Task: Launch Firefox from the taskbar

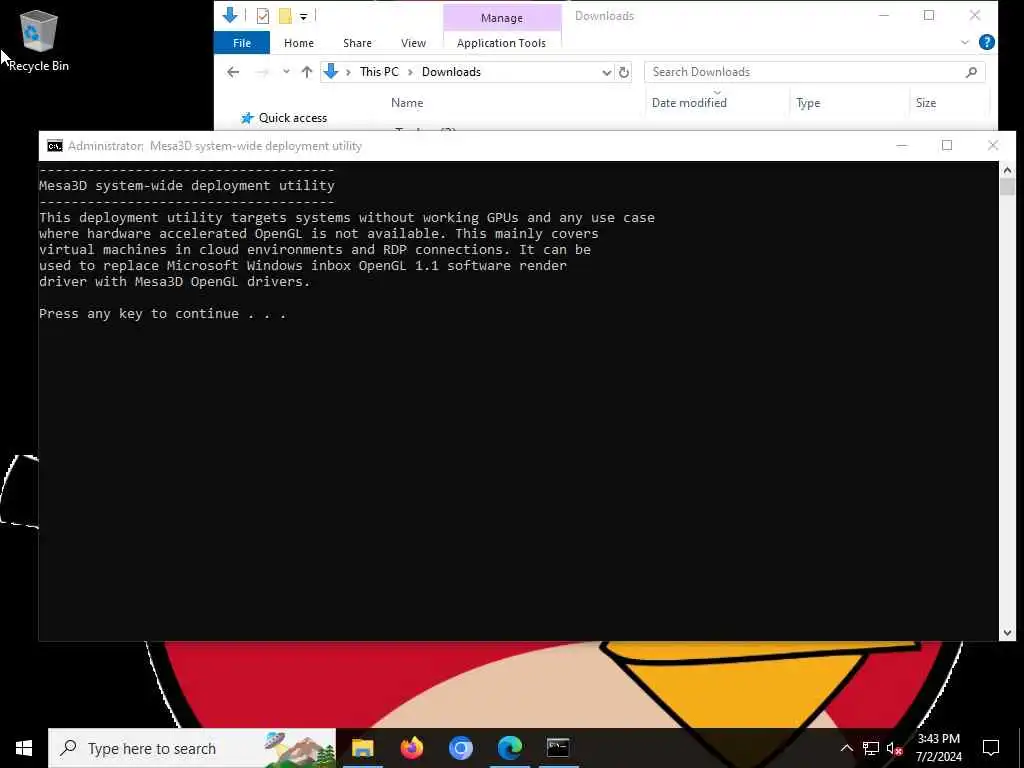Action: pos(411,748)
